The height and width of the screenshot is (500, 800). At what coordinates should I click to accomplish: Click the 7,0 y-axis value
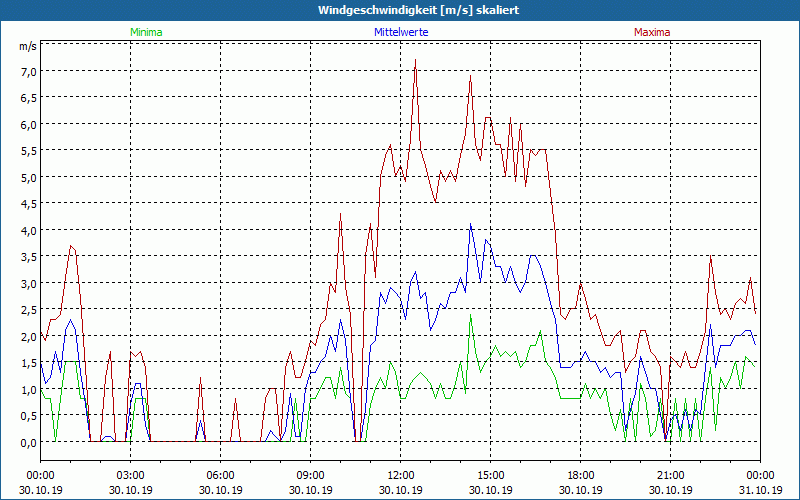(x=28, y=71)
